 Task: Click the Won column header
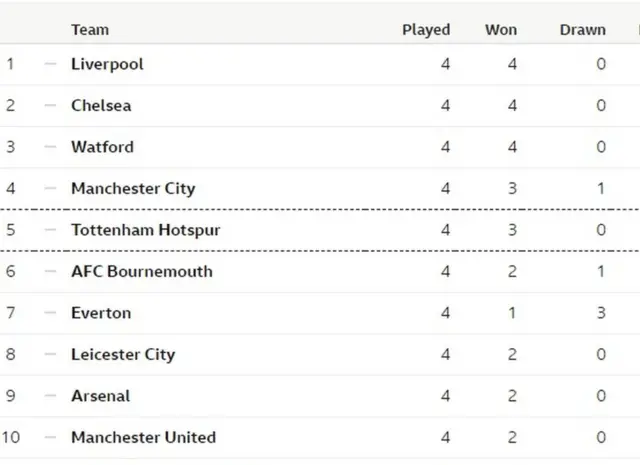[x=501, y=30]
